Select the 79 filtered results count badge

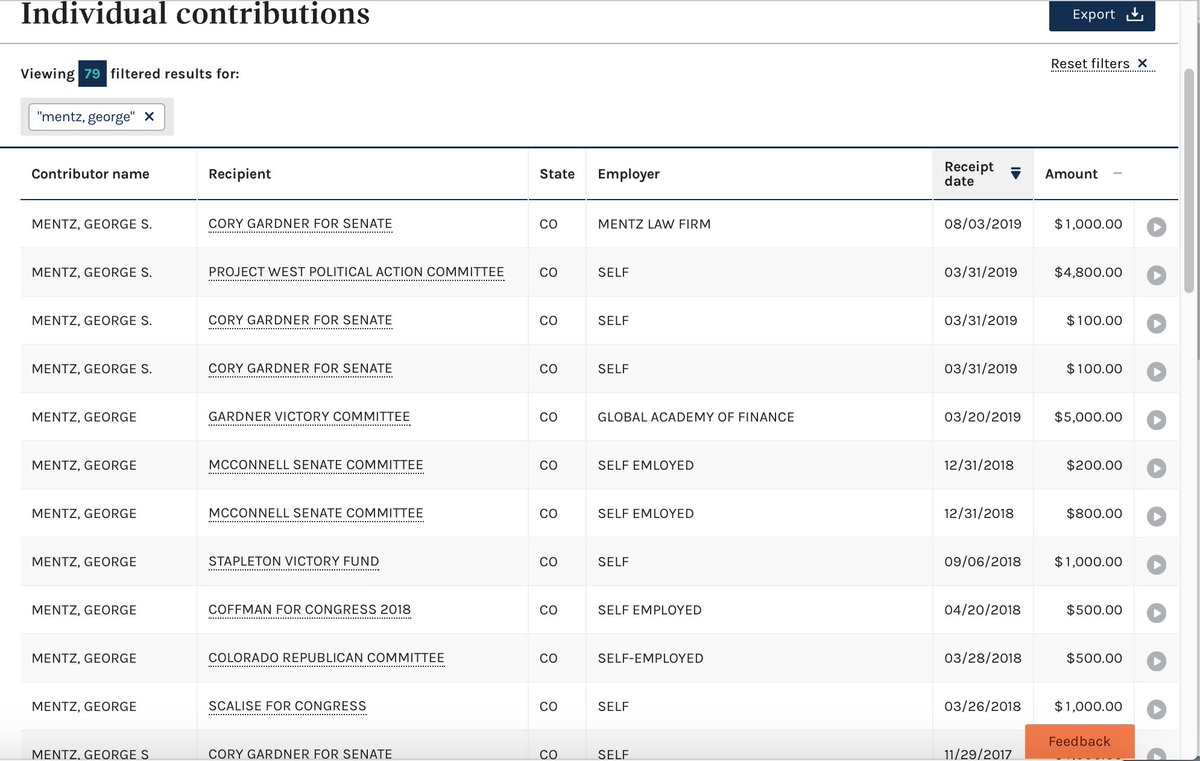[92, 74]
